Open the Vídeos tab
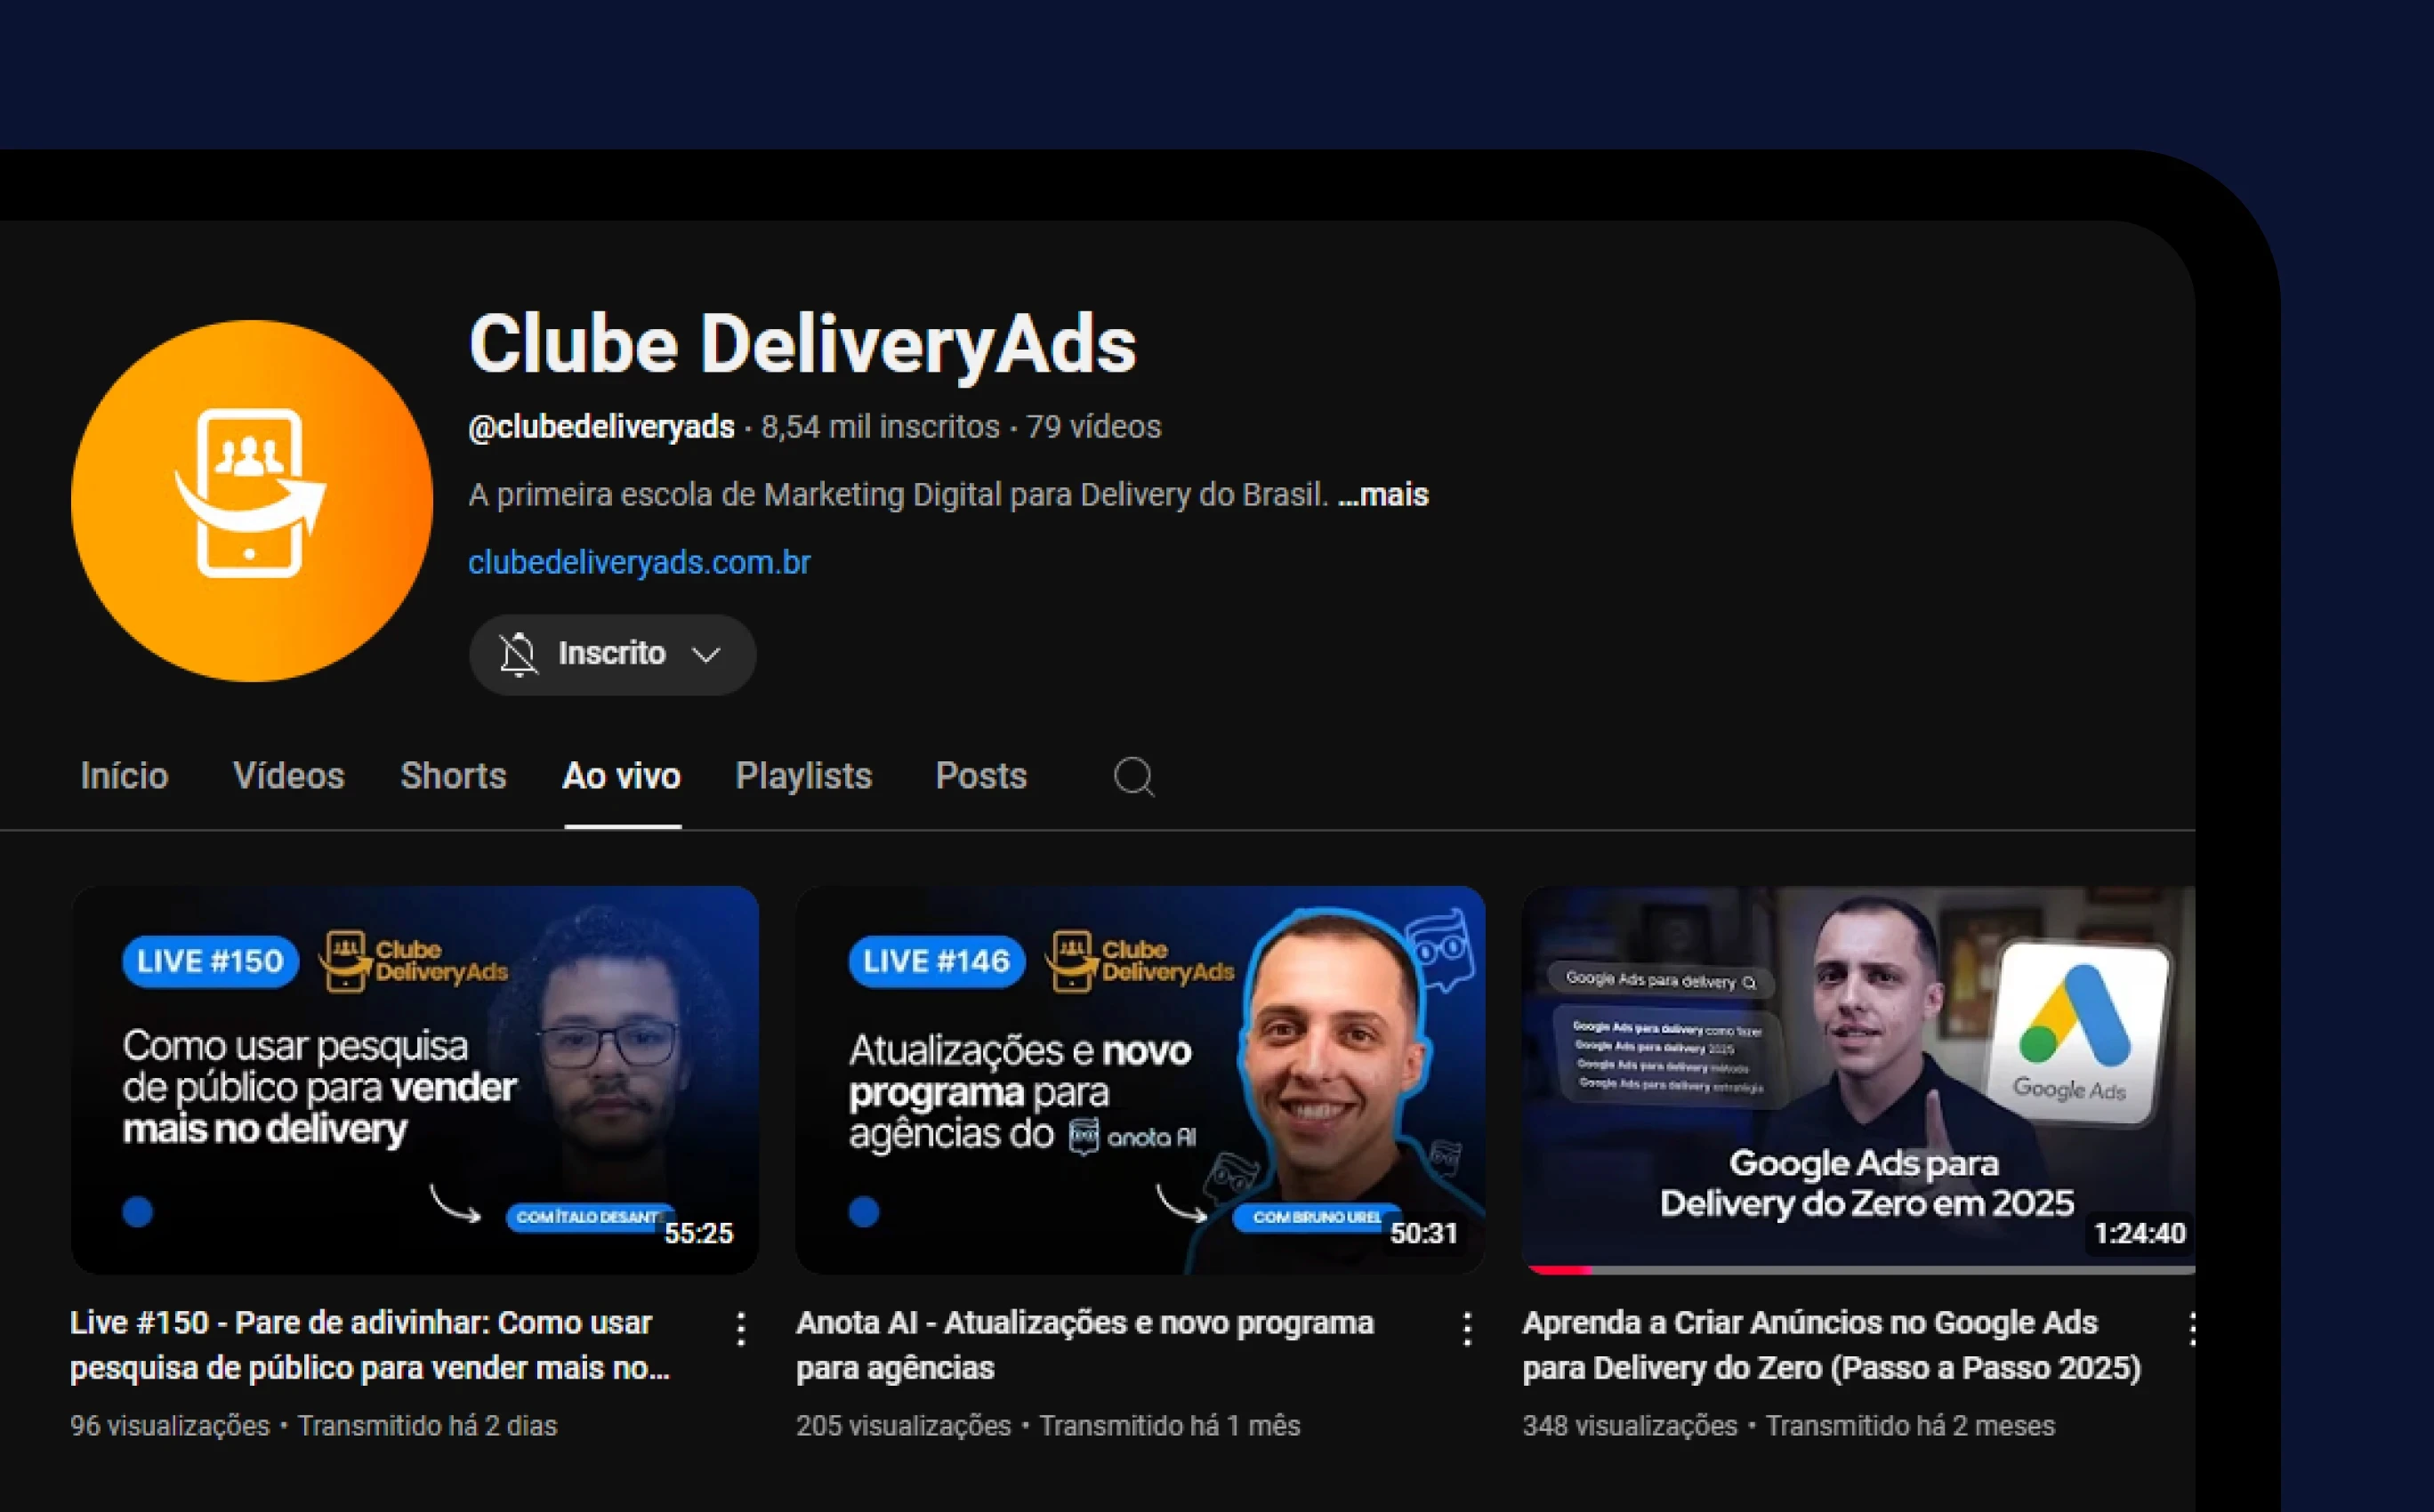 (288, 776)
